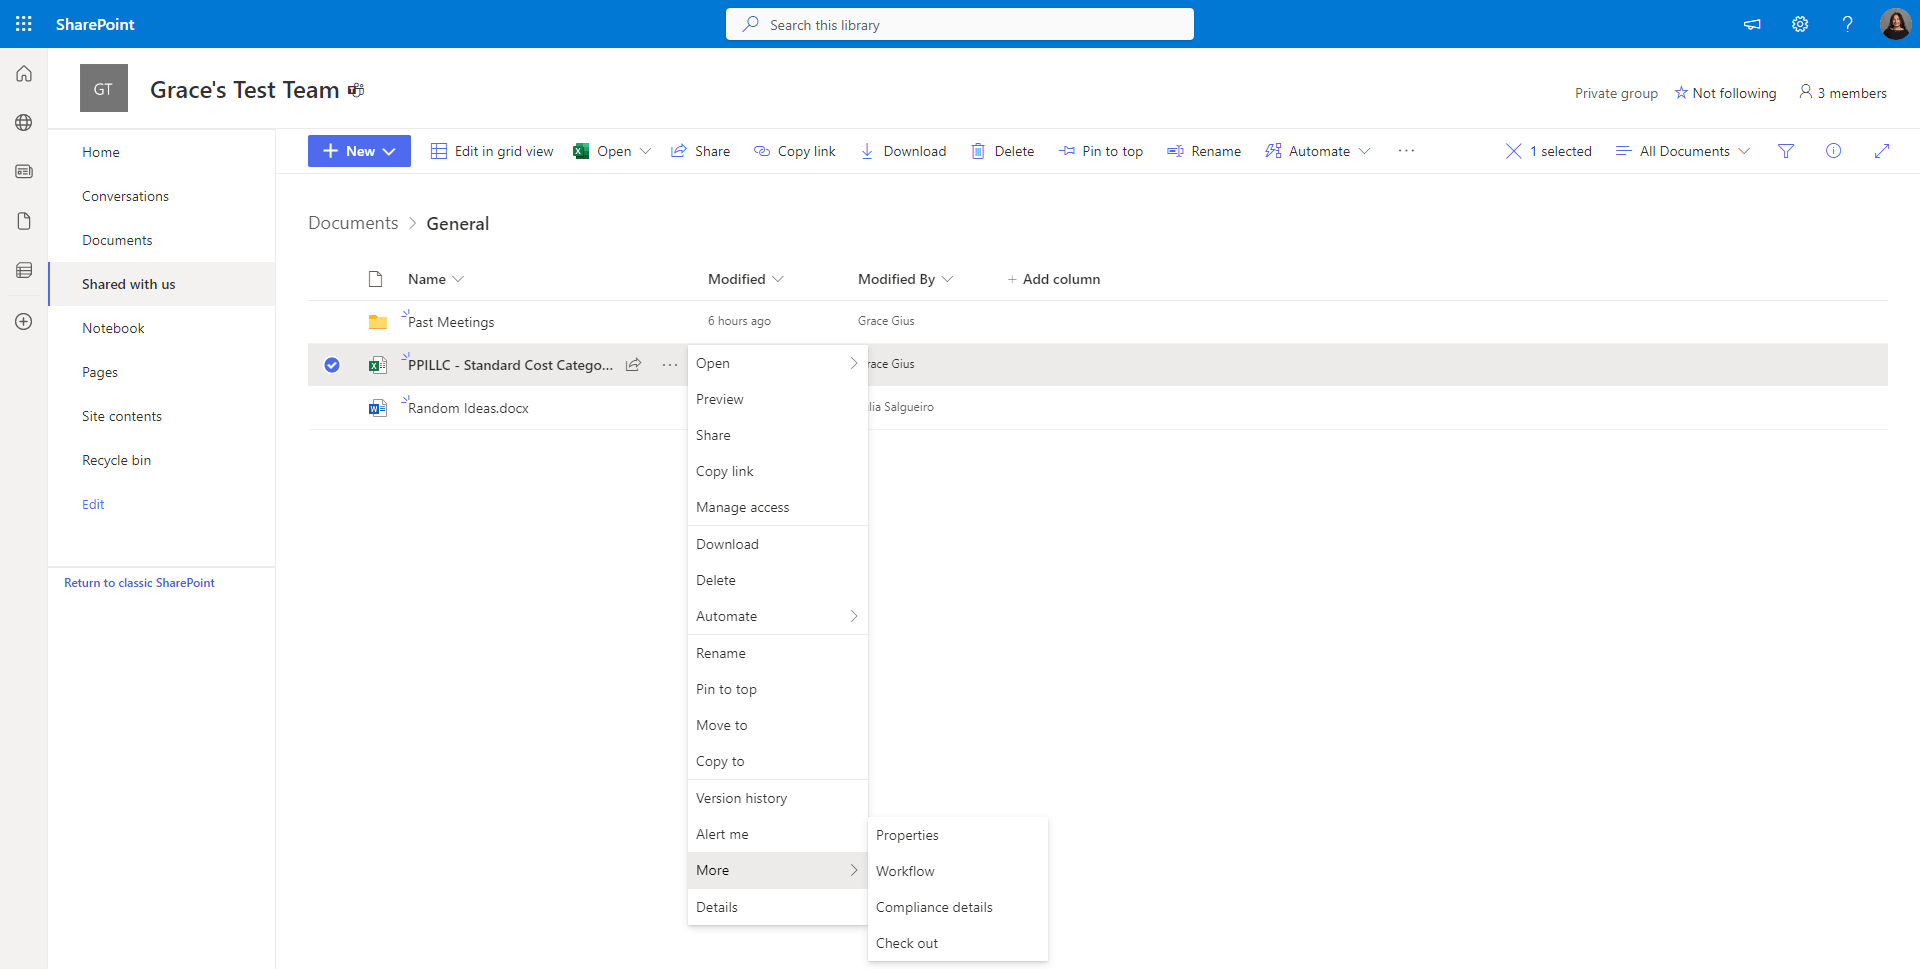The image size is (1920, 969).
Task: Click the Excel icon of the PPILLC file
Action: tap(377, 365)
